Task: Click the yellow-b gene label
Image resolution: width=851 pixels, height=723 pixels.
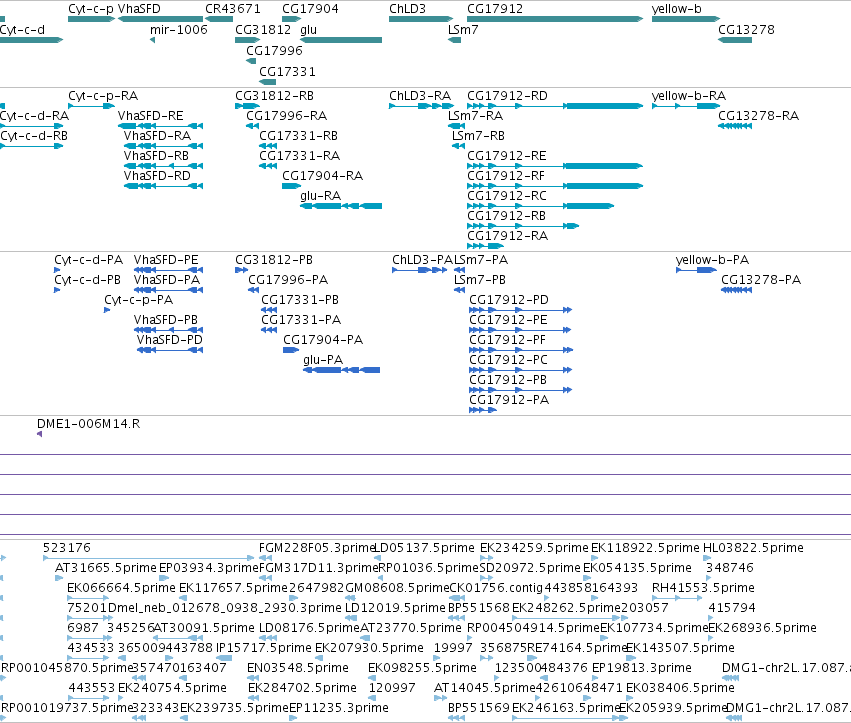Action: pos(677,9)
